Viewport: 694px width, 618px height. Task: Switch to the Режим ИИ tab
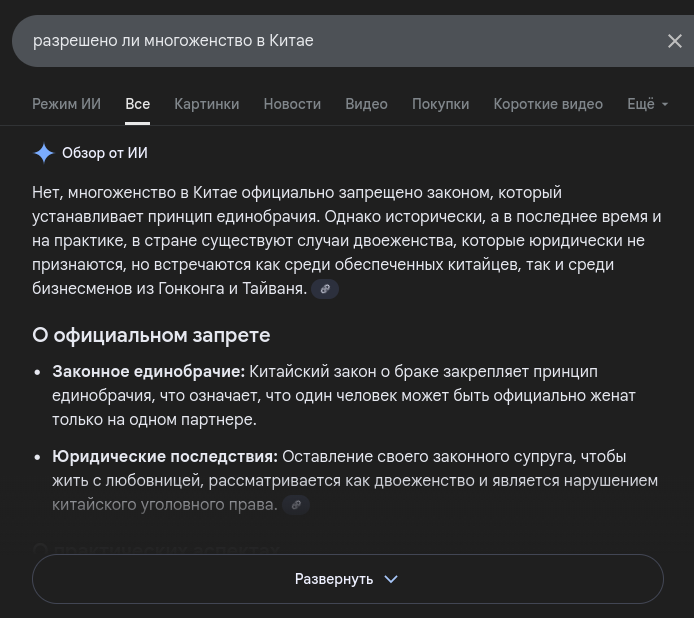click(66, 104)
